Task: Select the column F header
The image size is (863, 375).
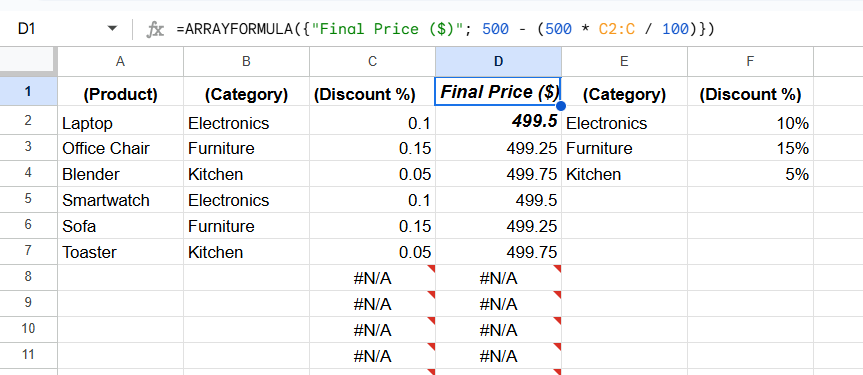Action: point(750,62)
